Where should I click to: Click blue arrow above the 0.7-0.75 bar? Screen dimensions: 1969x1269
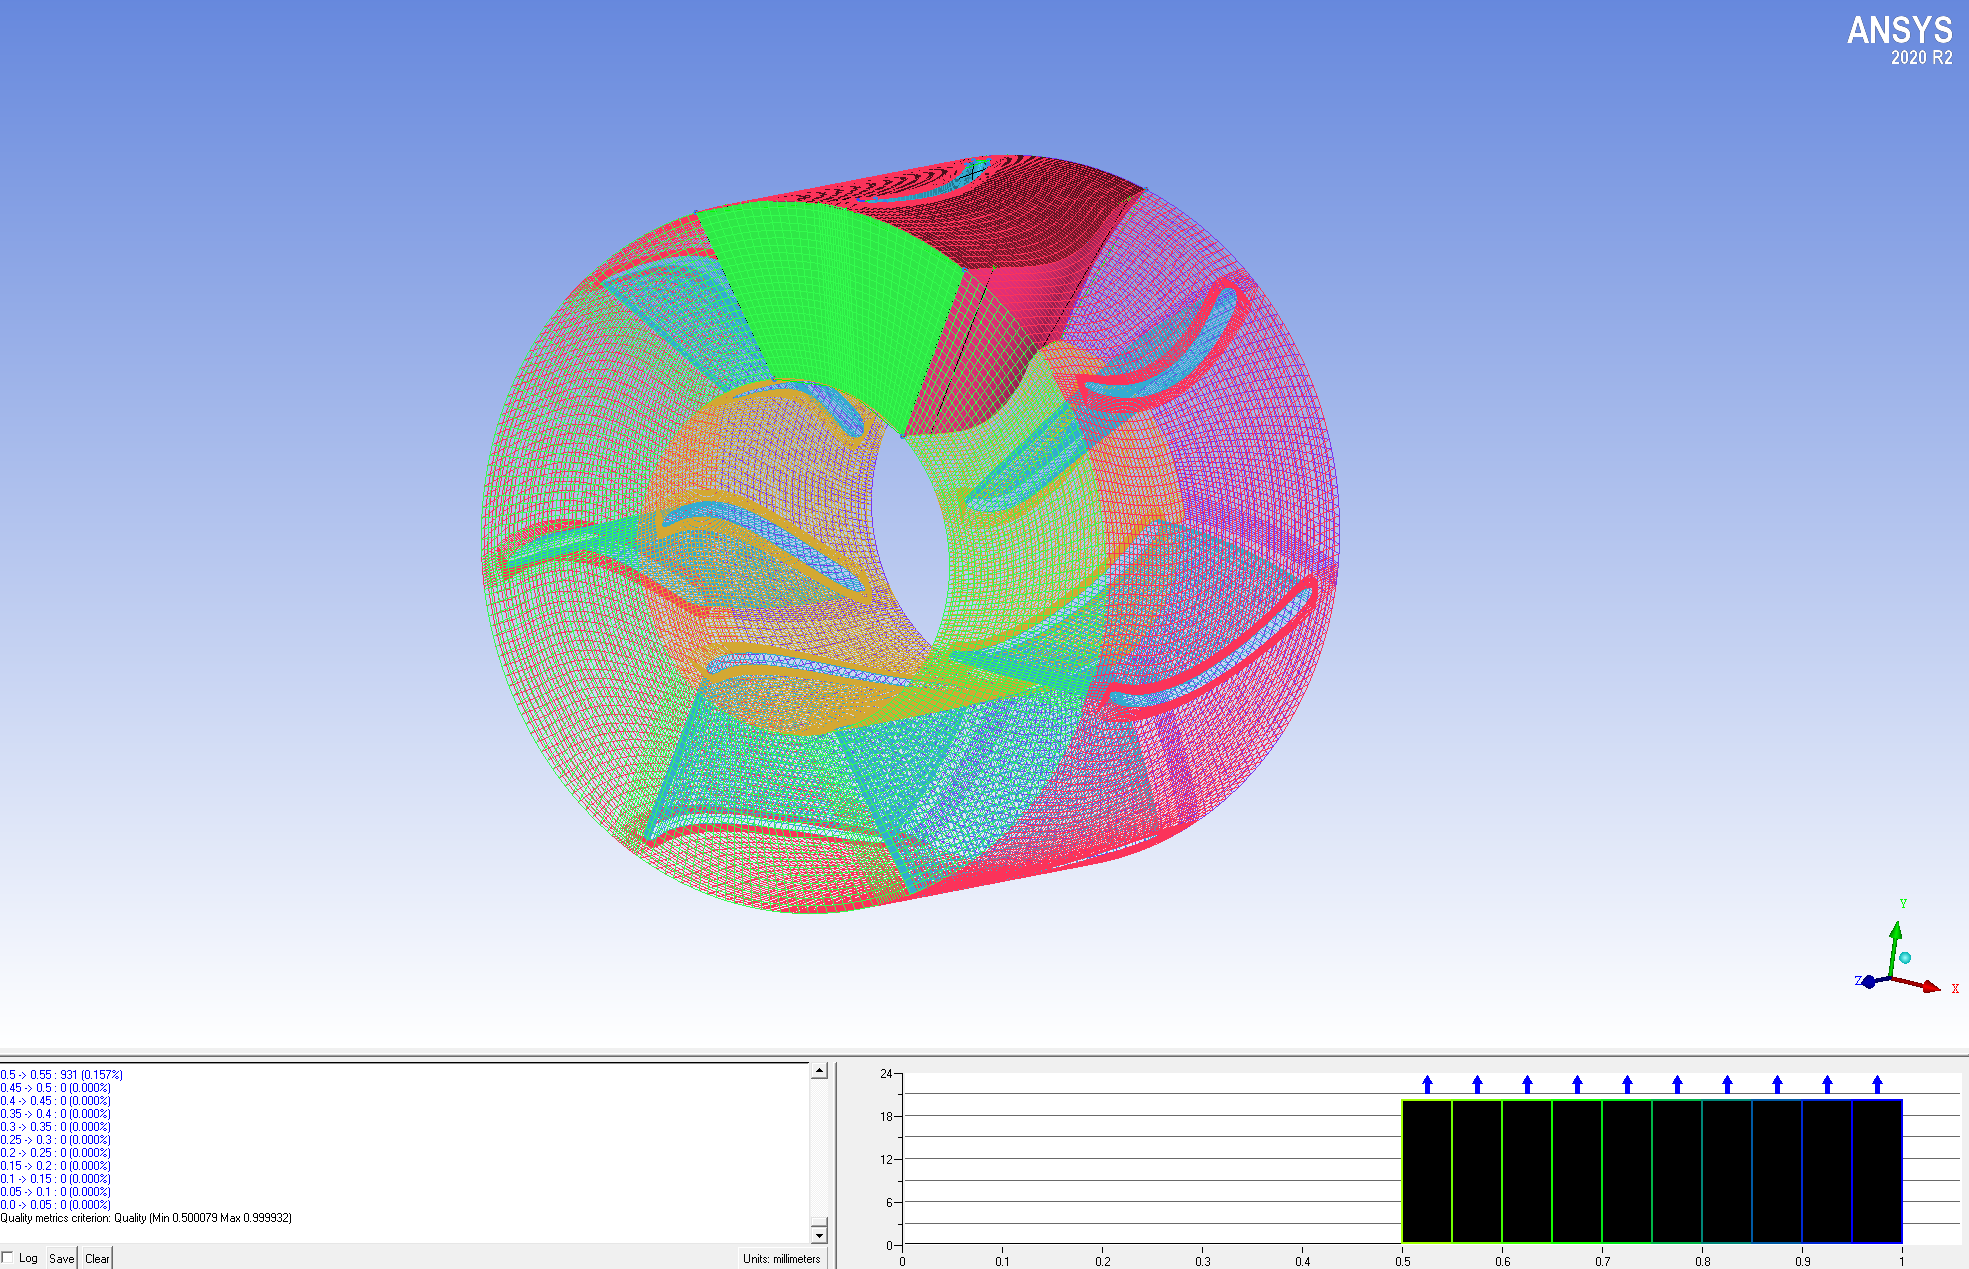coord(1627,1084)
